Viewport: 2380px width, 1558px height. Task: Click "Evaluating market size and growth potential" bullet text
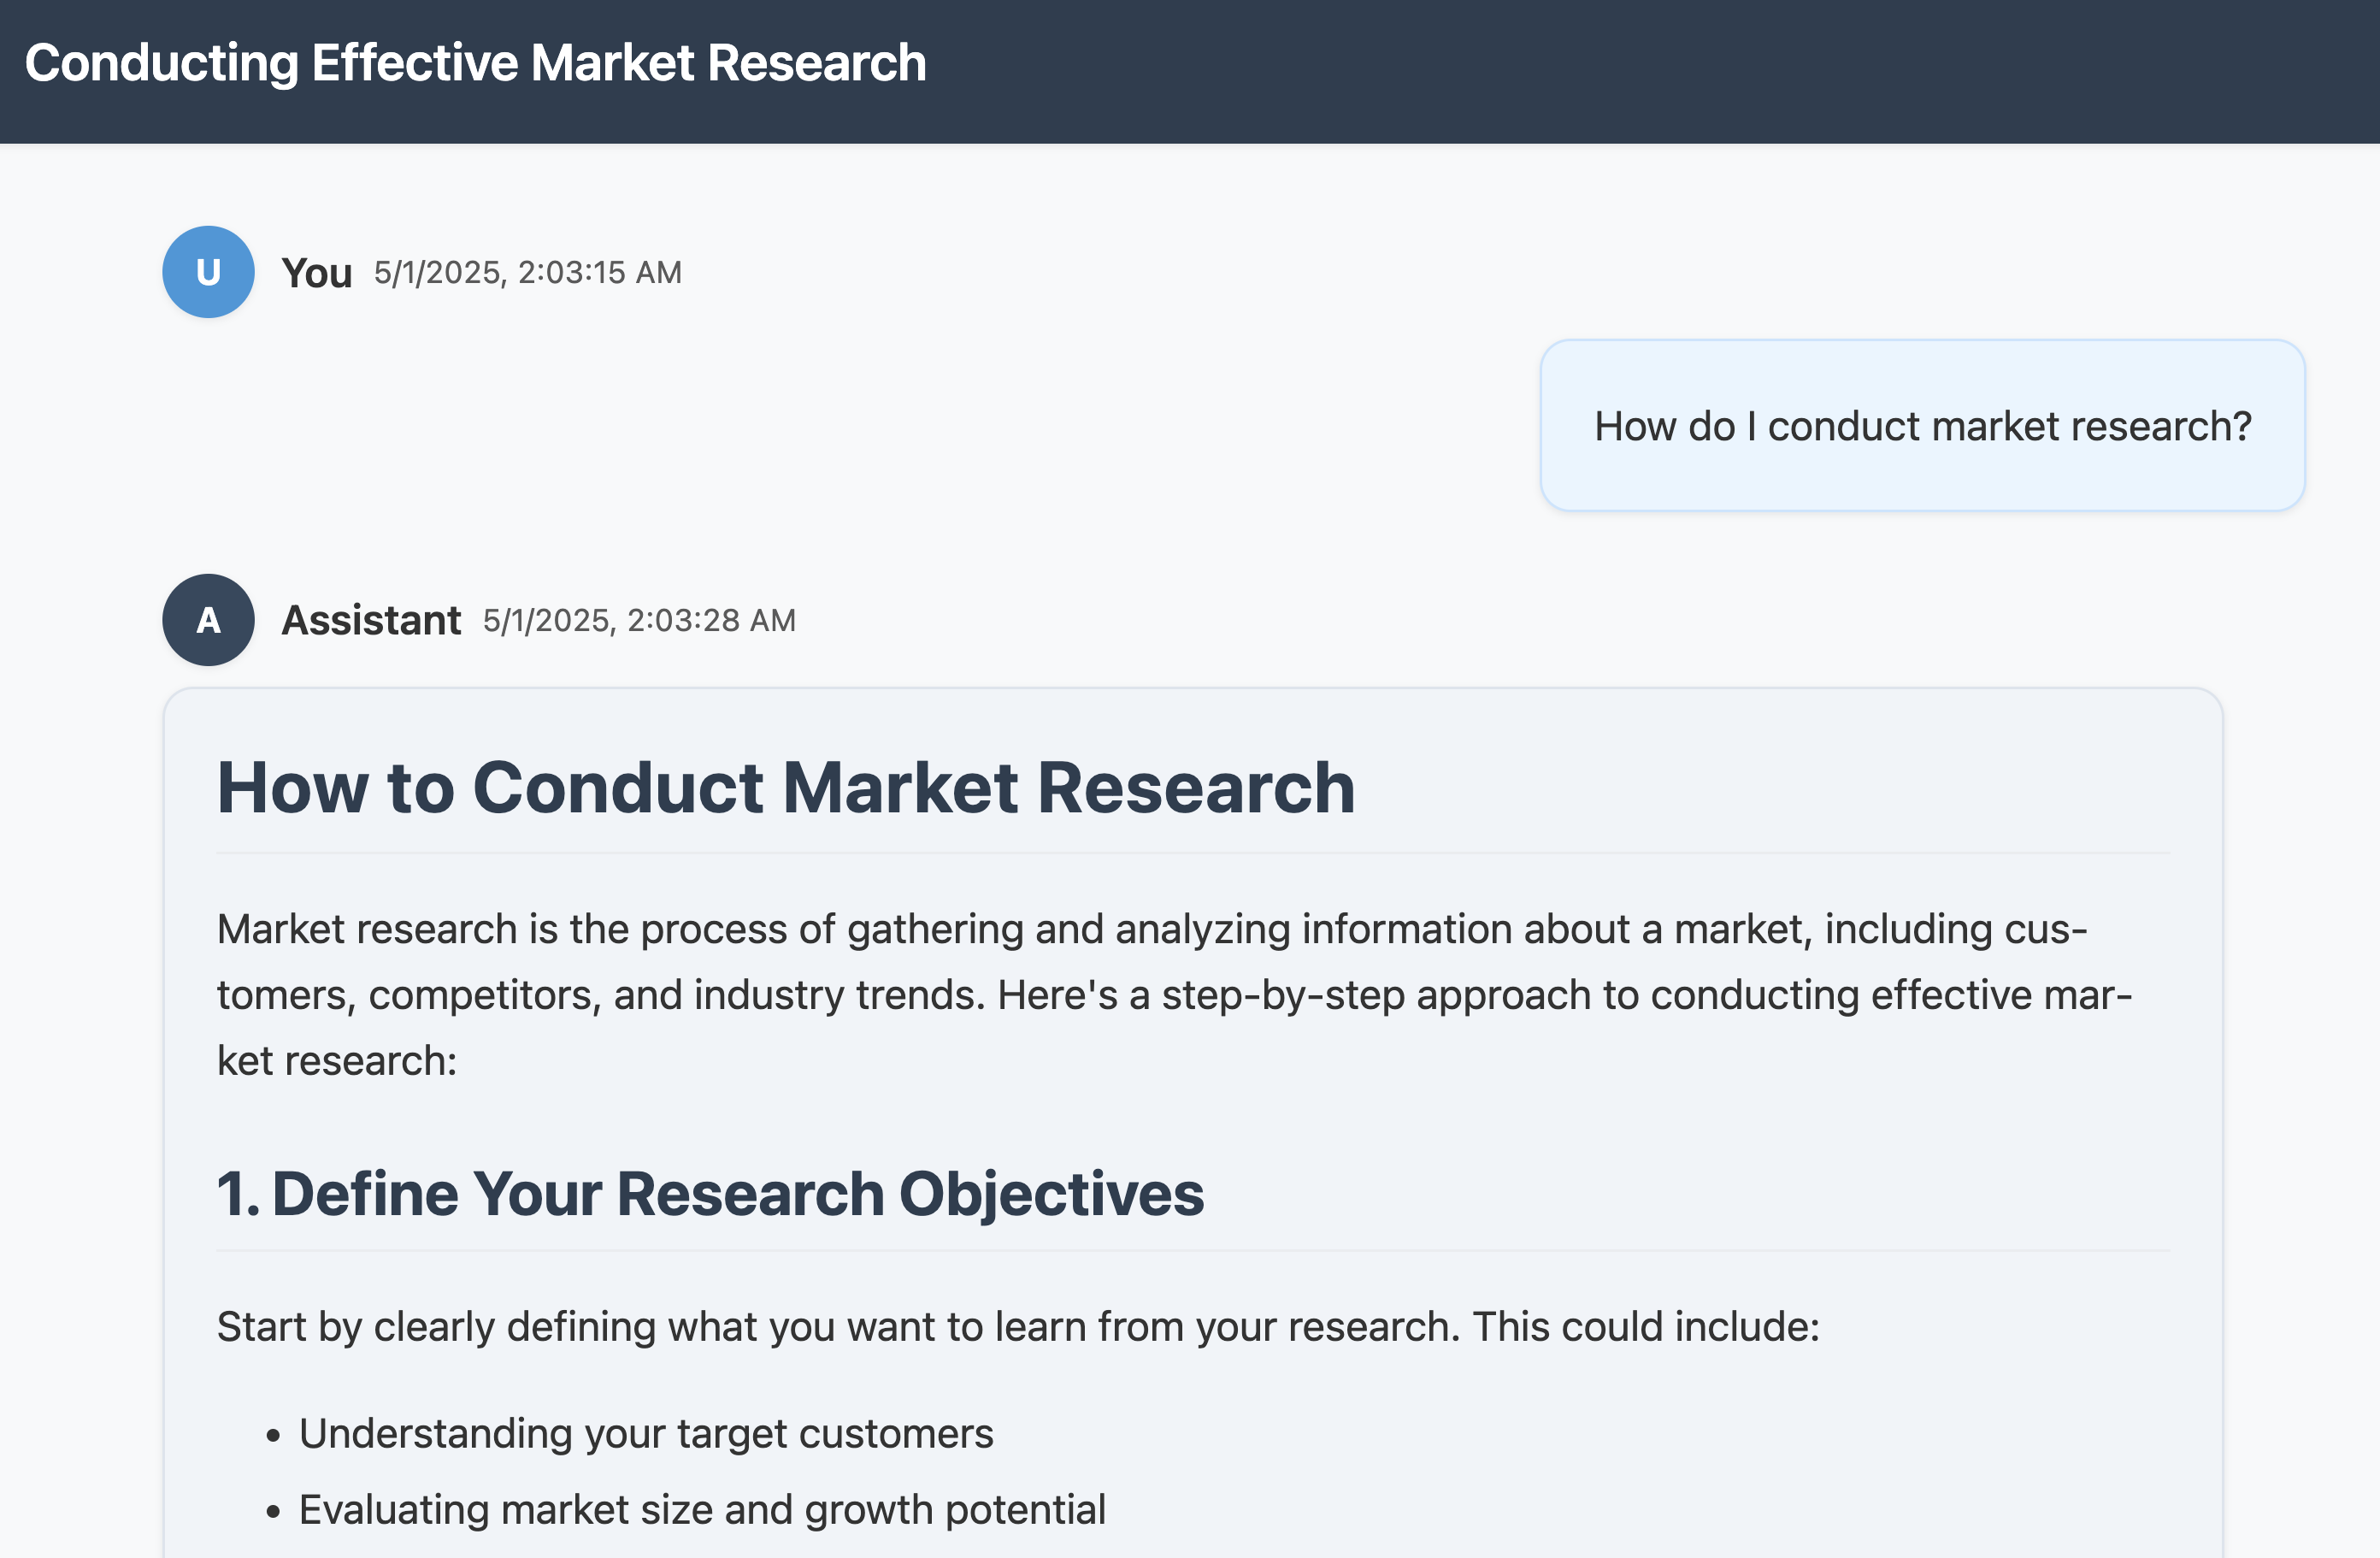pos(702,1510)
